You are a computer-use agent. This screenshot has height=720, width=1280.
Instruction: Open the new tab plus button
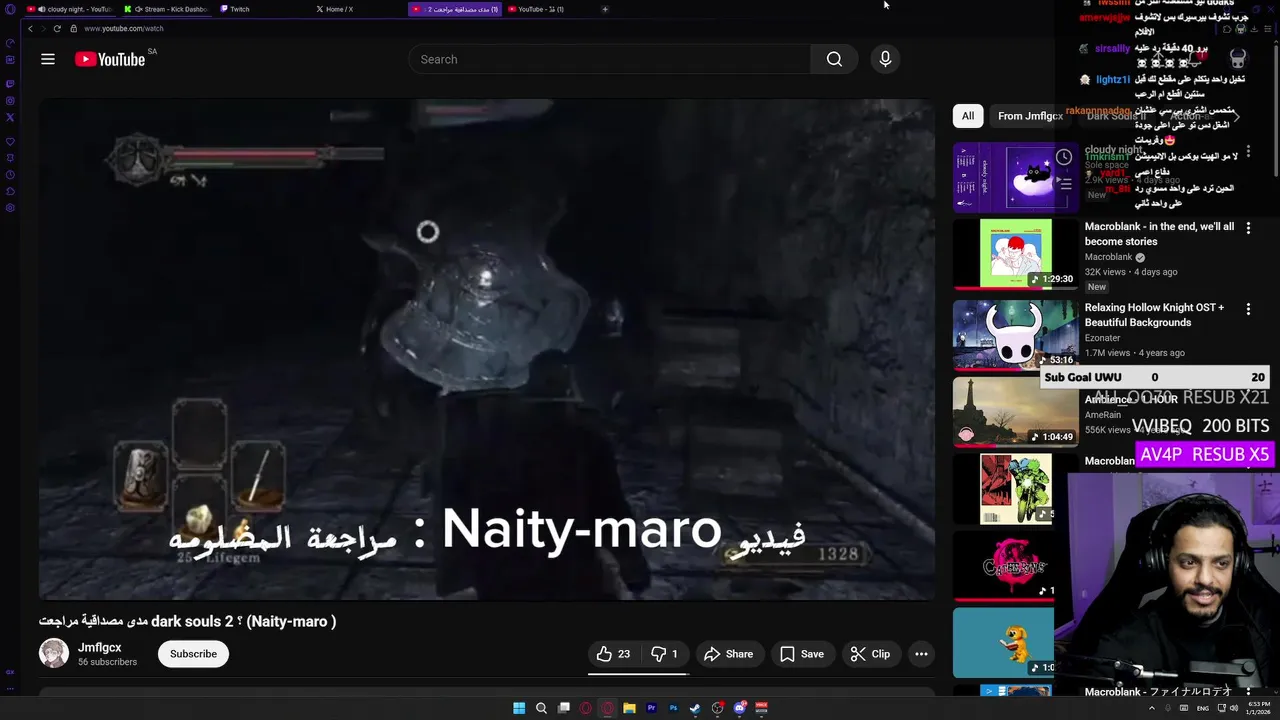[605, 9]
